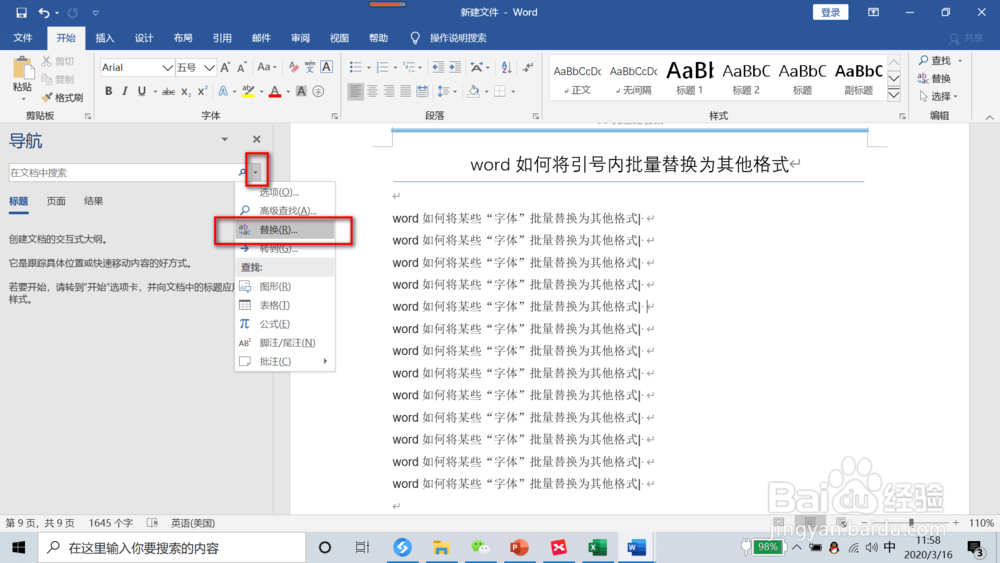This screenshot has width=1000, height=563.
Task: Center the paragraph text
Action: (372, 91)
